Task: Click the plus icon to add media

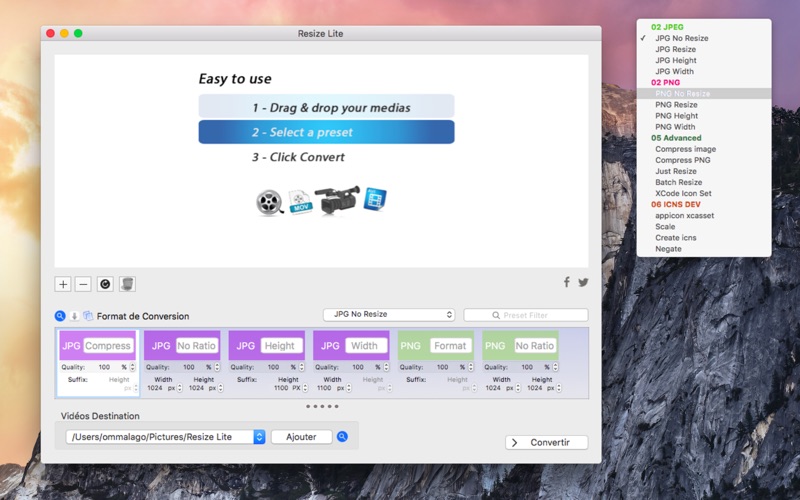Action: [64, 284]
